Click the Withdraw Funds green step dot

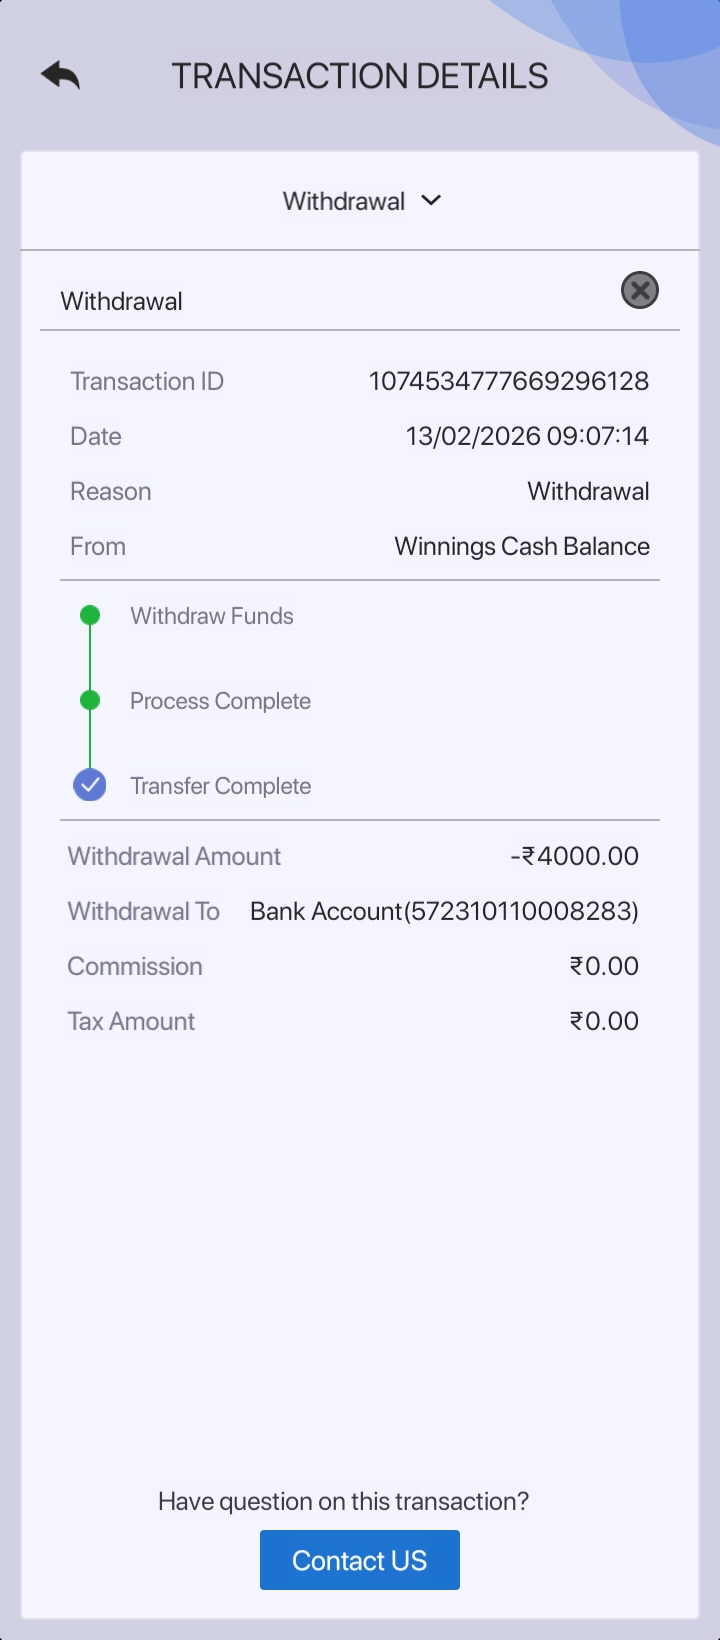[90, 615]
